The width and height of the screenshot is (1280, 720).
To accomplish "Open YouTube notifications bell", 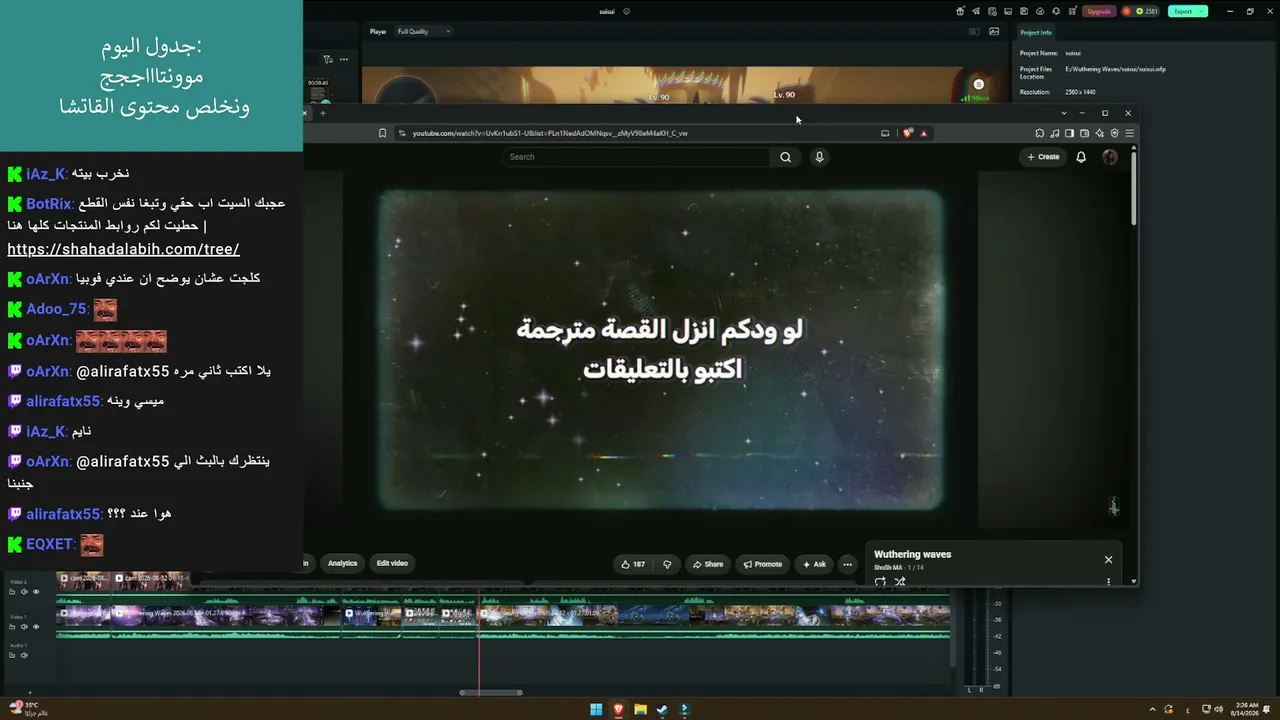I will [1081, 157].
